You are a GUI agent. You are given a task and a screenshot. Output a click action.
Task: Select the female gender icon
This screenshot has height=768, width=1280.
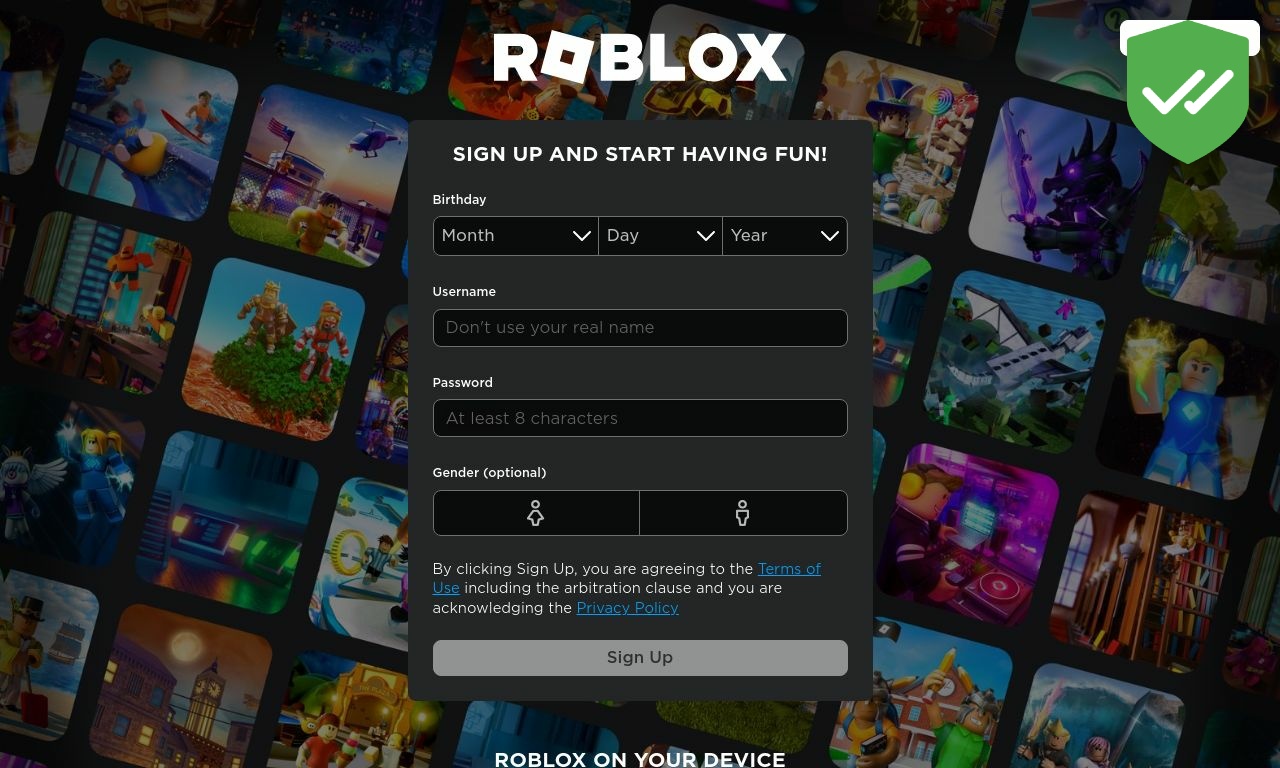(x=536, y=513)
